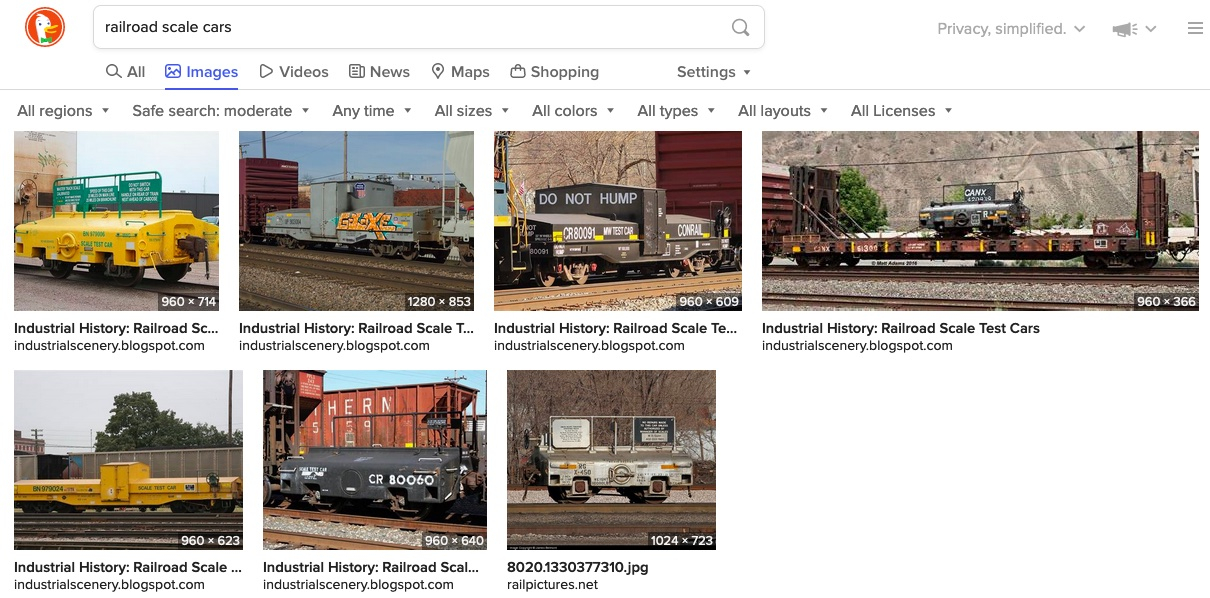Click the Privacy, simplified. dropdown
1210x598 pixels.
[1010, 29]
